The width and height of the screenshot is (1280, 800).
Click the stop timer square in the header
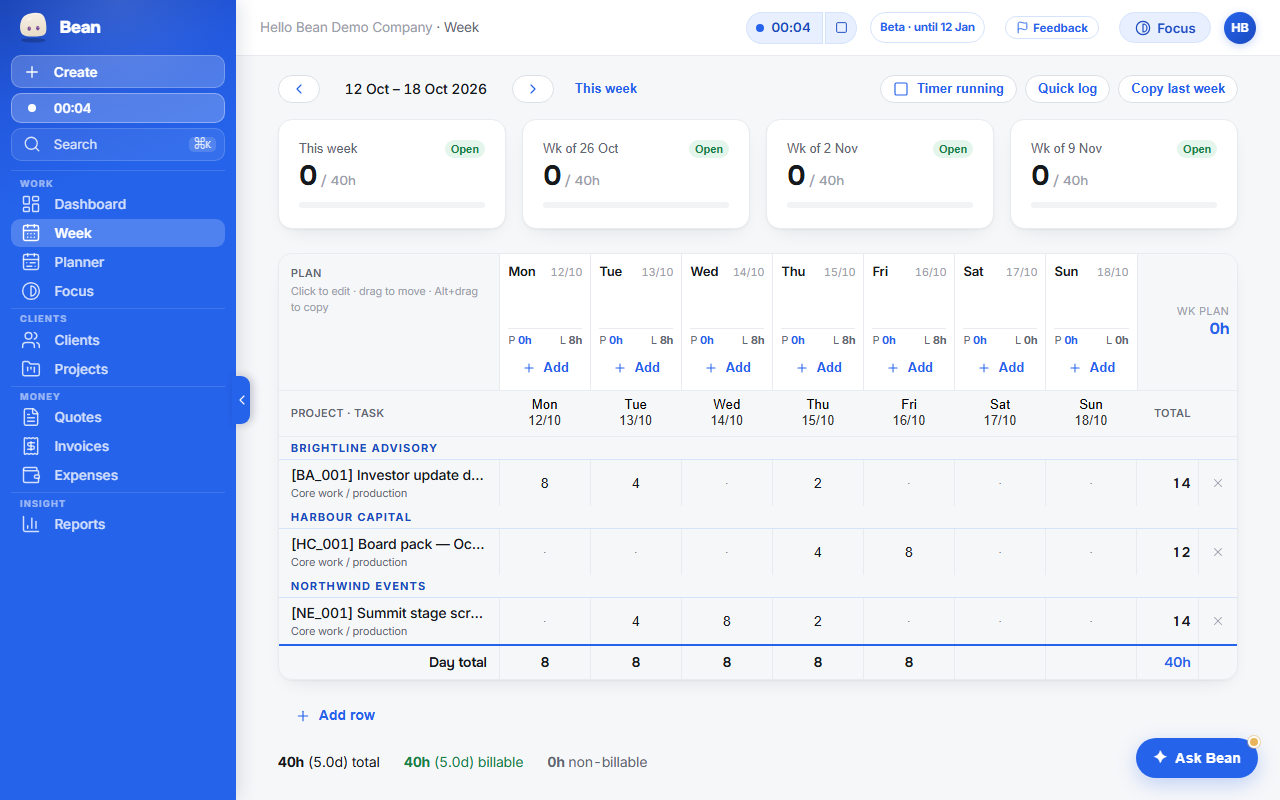click(841, 28)
